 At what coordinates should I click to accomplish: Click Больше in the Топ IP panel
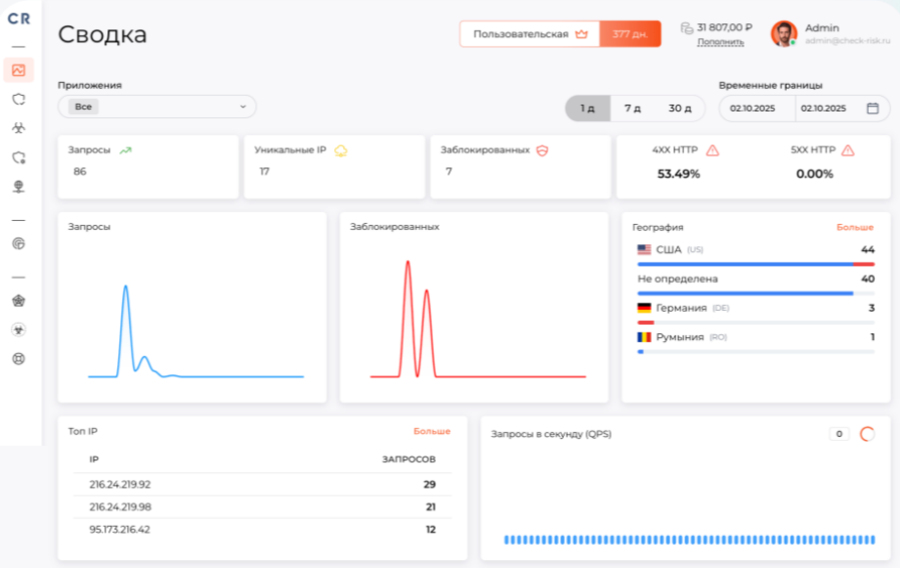432,431
